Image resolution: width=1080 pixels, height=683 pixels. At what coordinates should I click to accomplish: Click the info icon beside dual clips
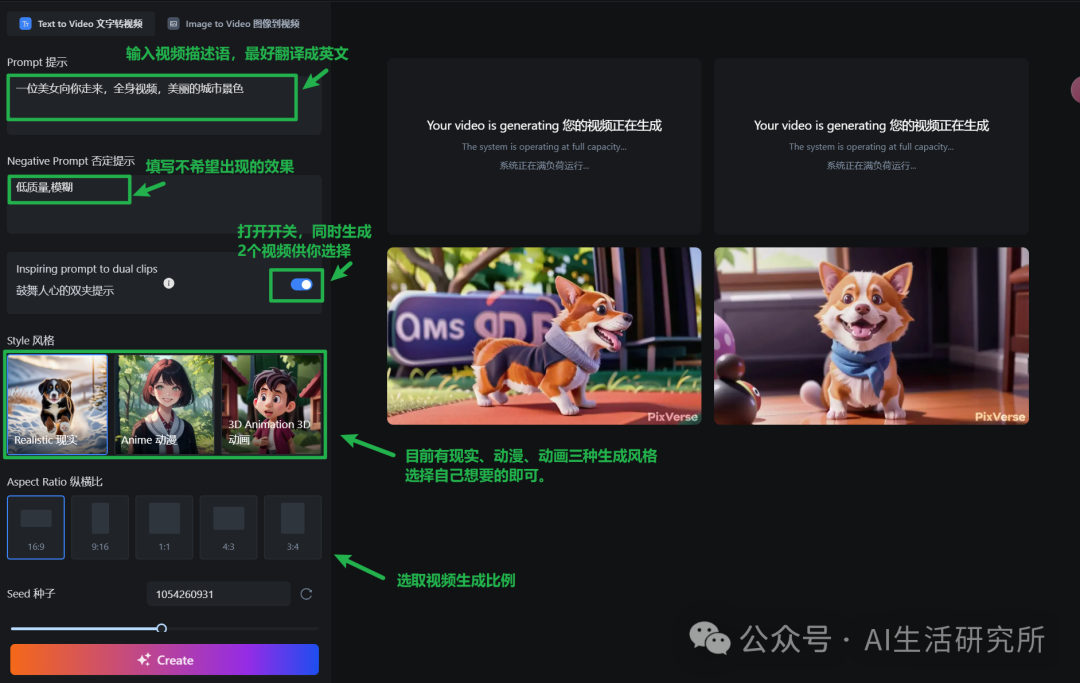169,283
